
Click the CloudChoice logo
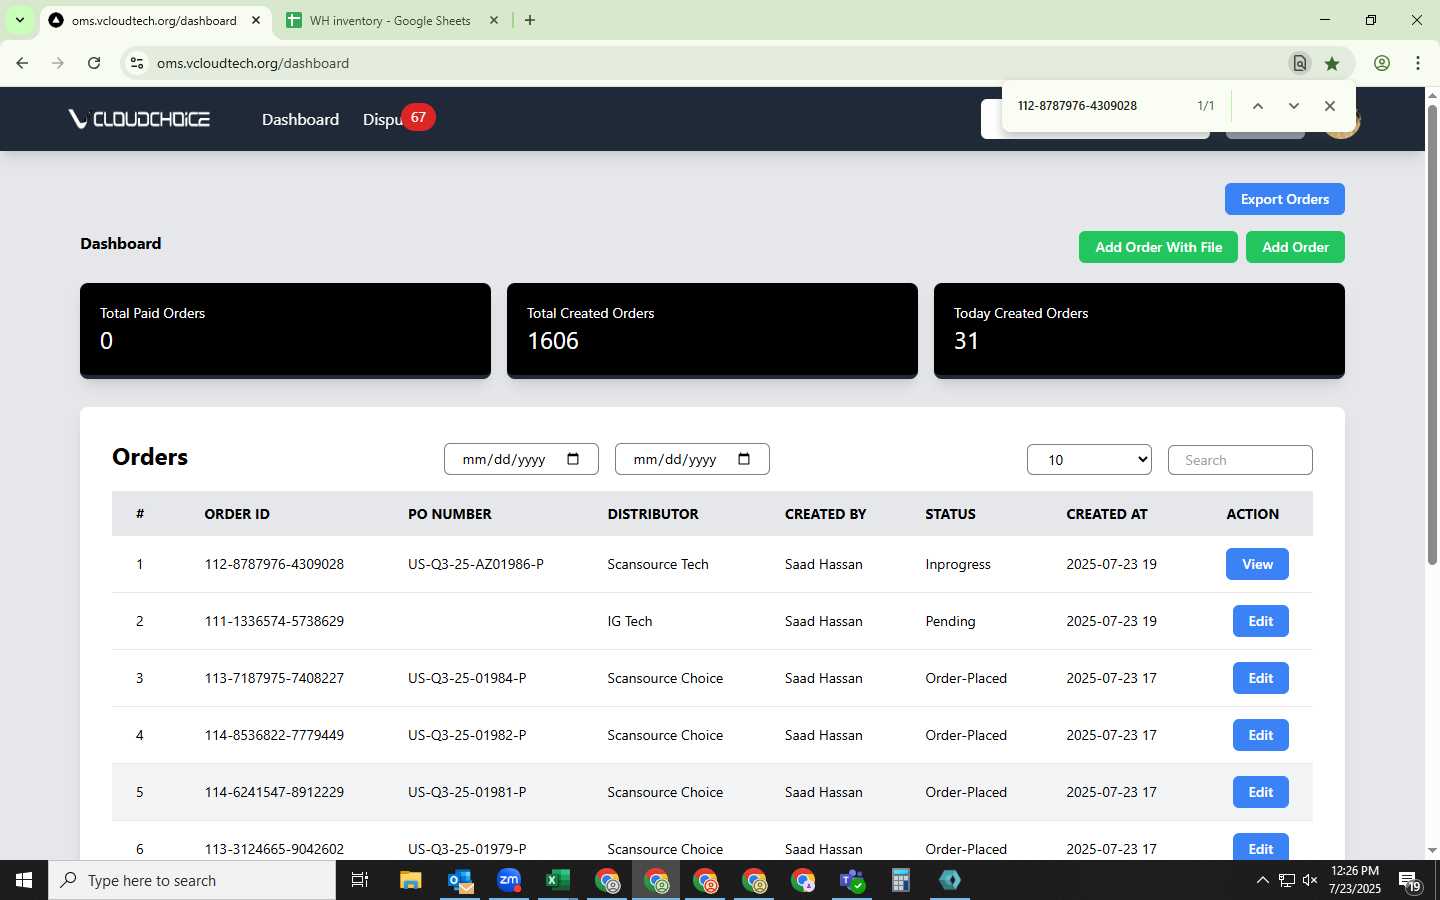click(139, 119)
